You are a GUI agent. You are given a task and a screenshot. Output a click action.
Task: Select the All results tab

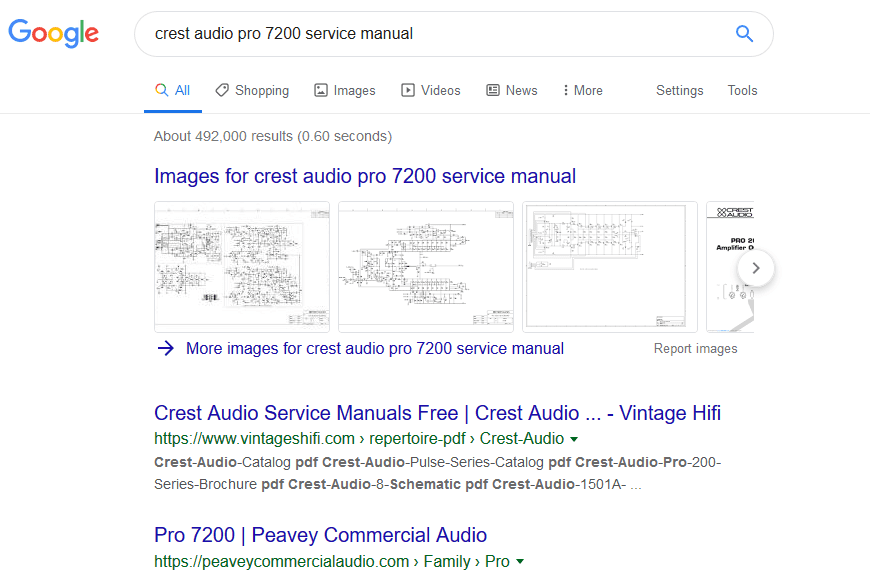[x=172, y=90]
